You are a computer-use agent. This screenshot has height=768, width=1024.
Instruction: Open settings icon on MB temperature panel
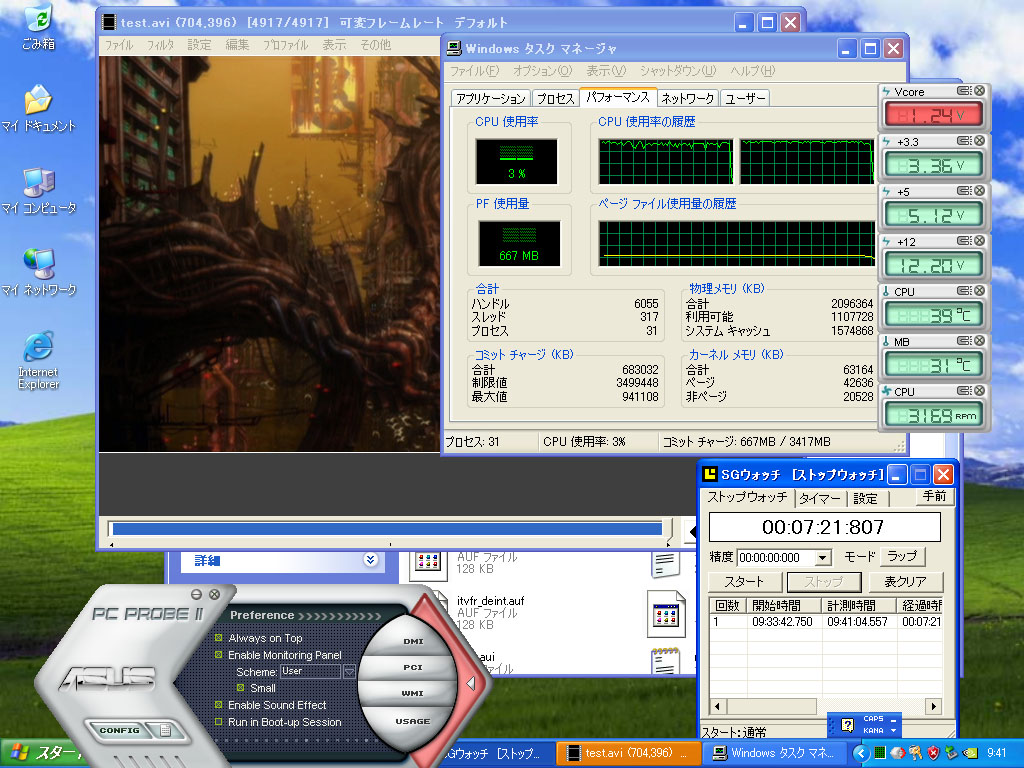pos(965,340)
